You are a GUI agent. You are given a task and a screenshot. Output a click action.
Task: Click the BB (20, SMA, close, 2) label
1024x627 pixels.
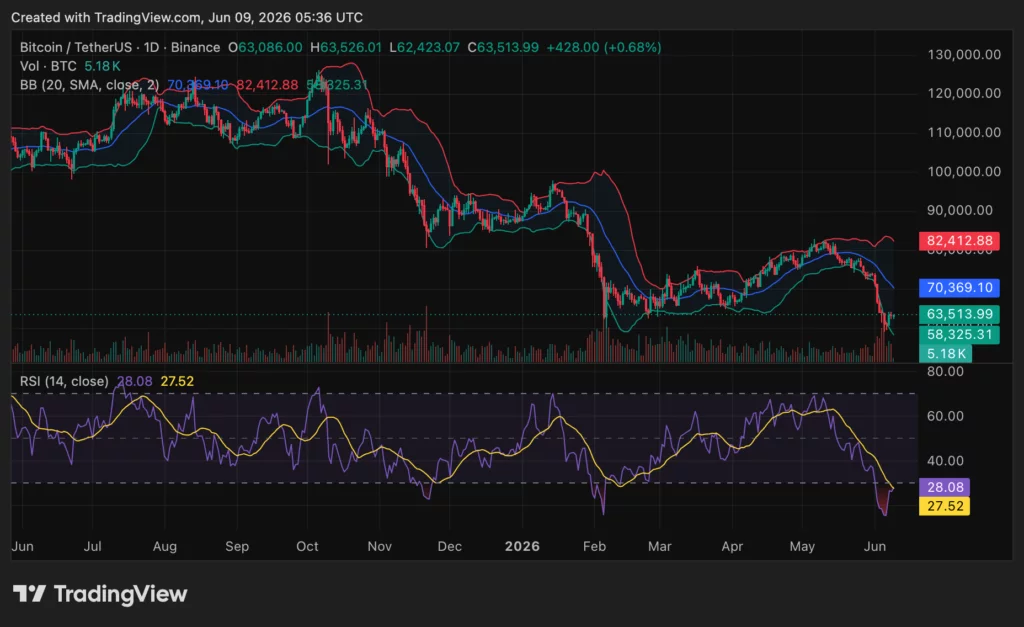89,85
